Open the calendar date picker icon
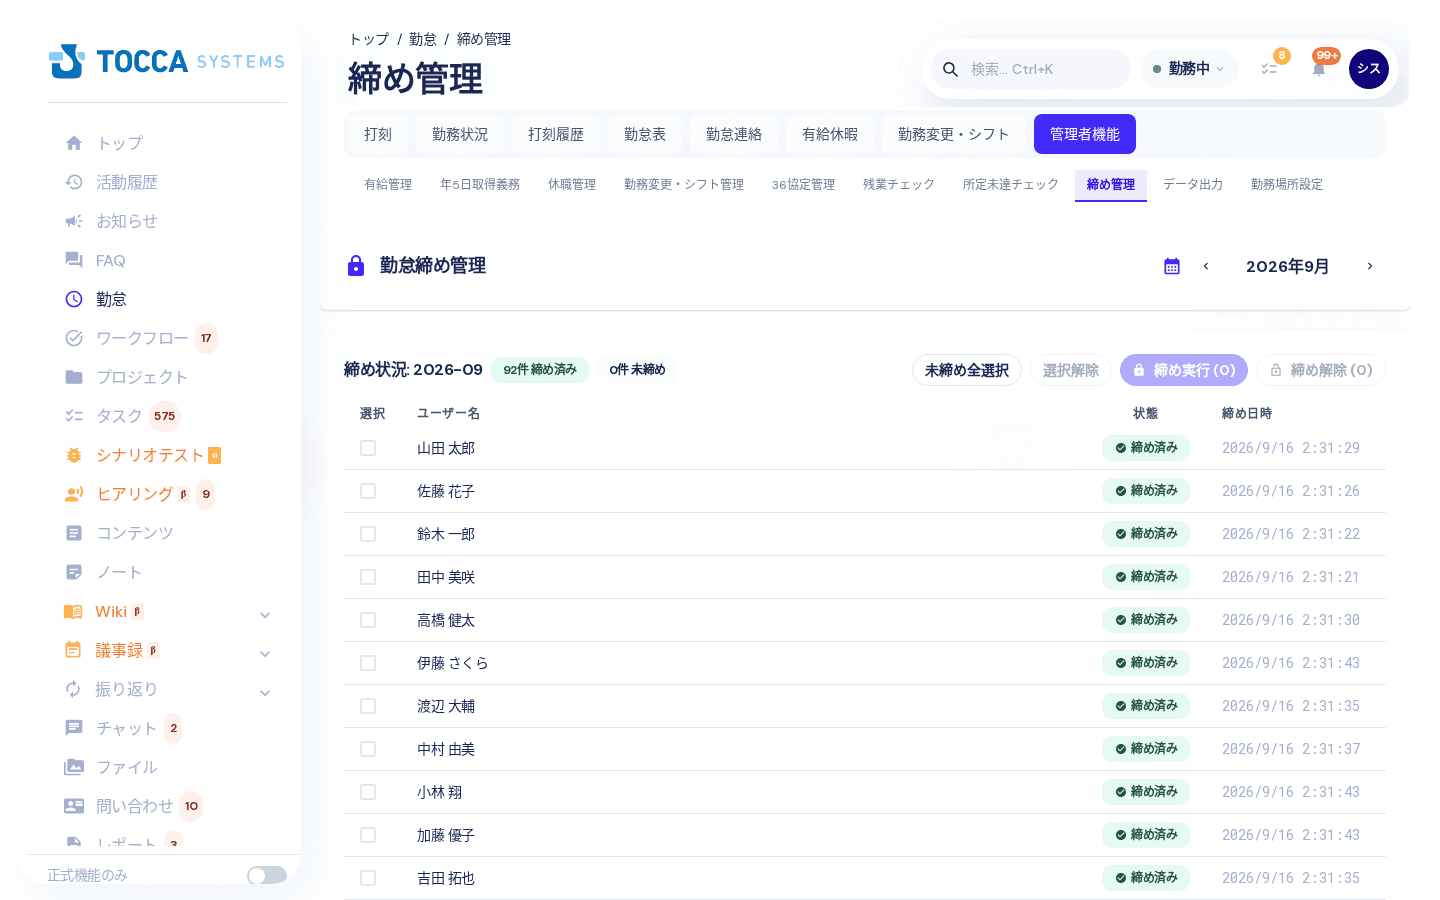Image resolution: width=1440 pixels, height=900 pixels. pyautogui.click(x=1172, y=266)
